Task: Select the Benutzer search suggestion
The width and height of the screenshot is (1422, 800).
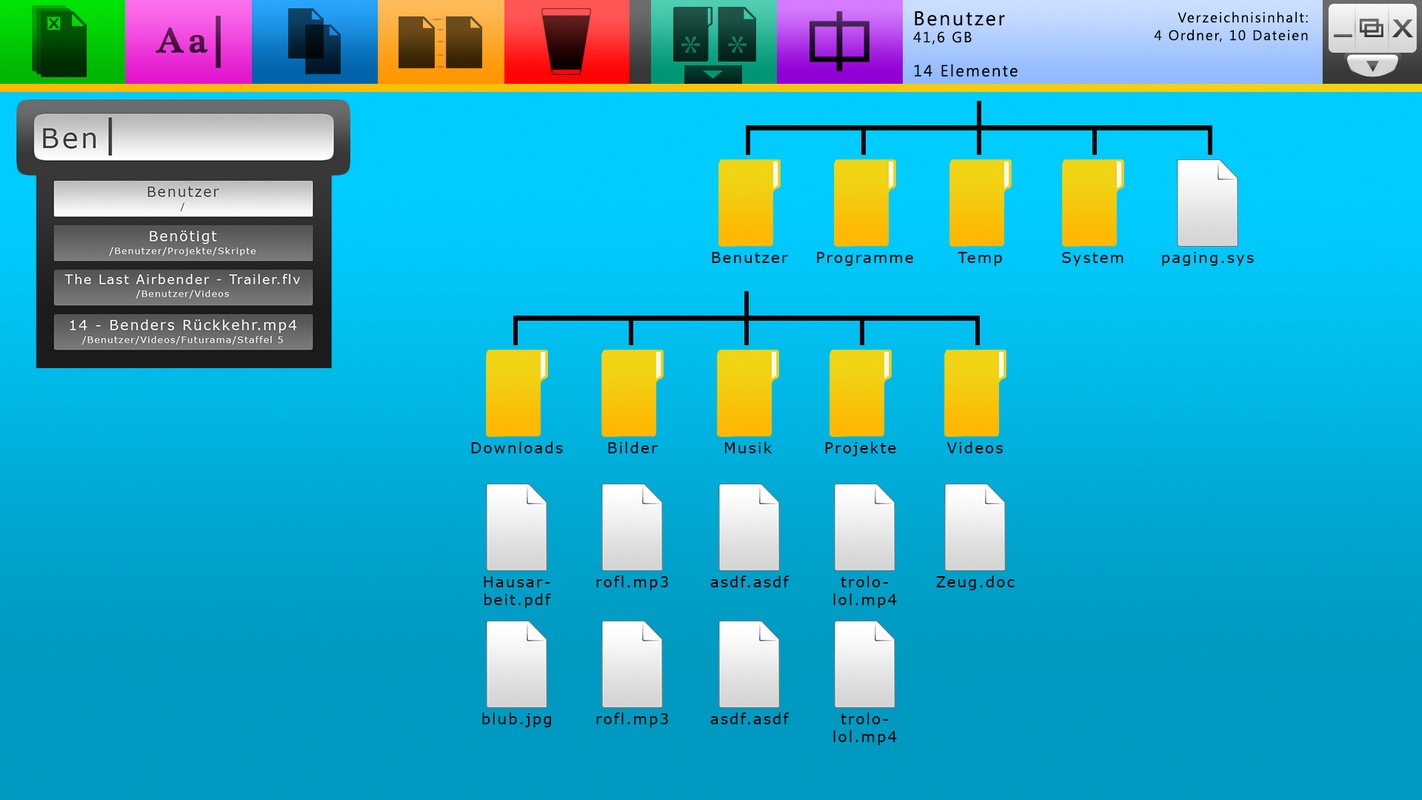Action: click(x=183, y=198)
